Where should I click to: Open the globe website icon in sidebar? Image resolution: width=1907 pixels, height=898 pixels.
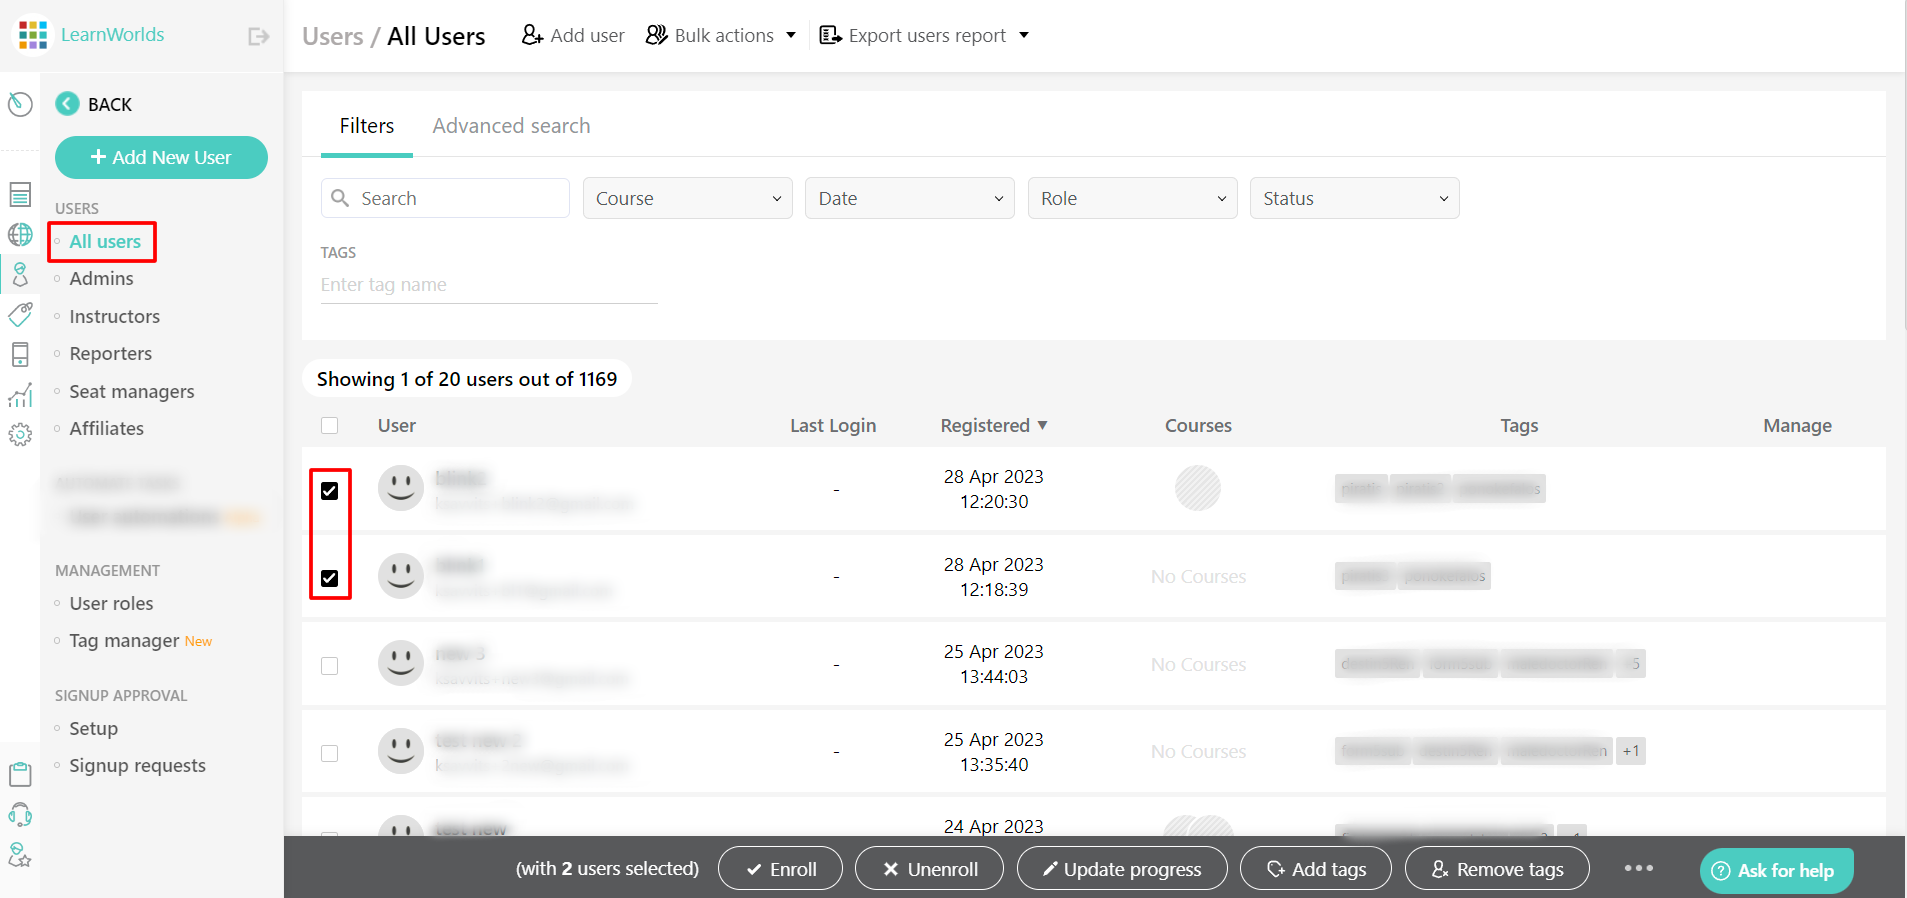click(x=20, y=234)
